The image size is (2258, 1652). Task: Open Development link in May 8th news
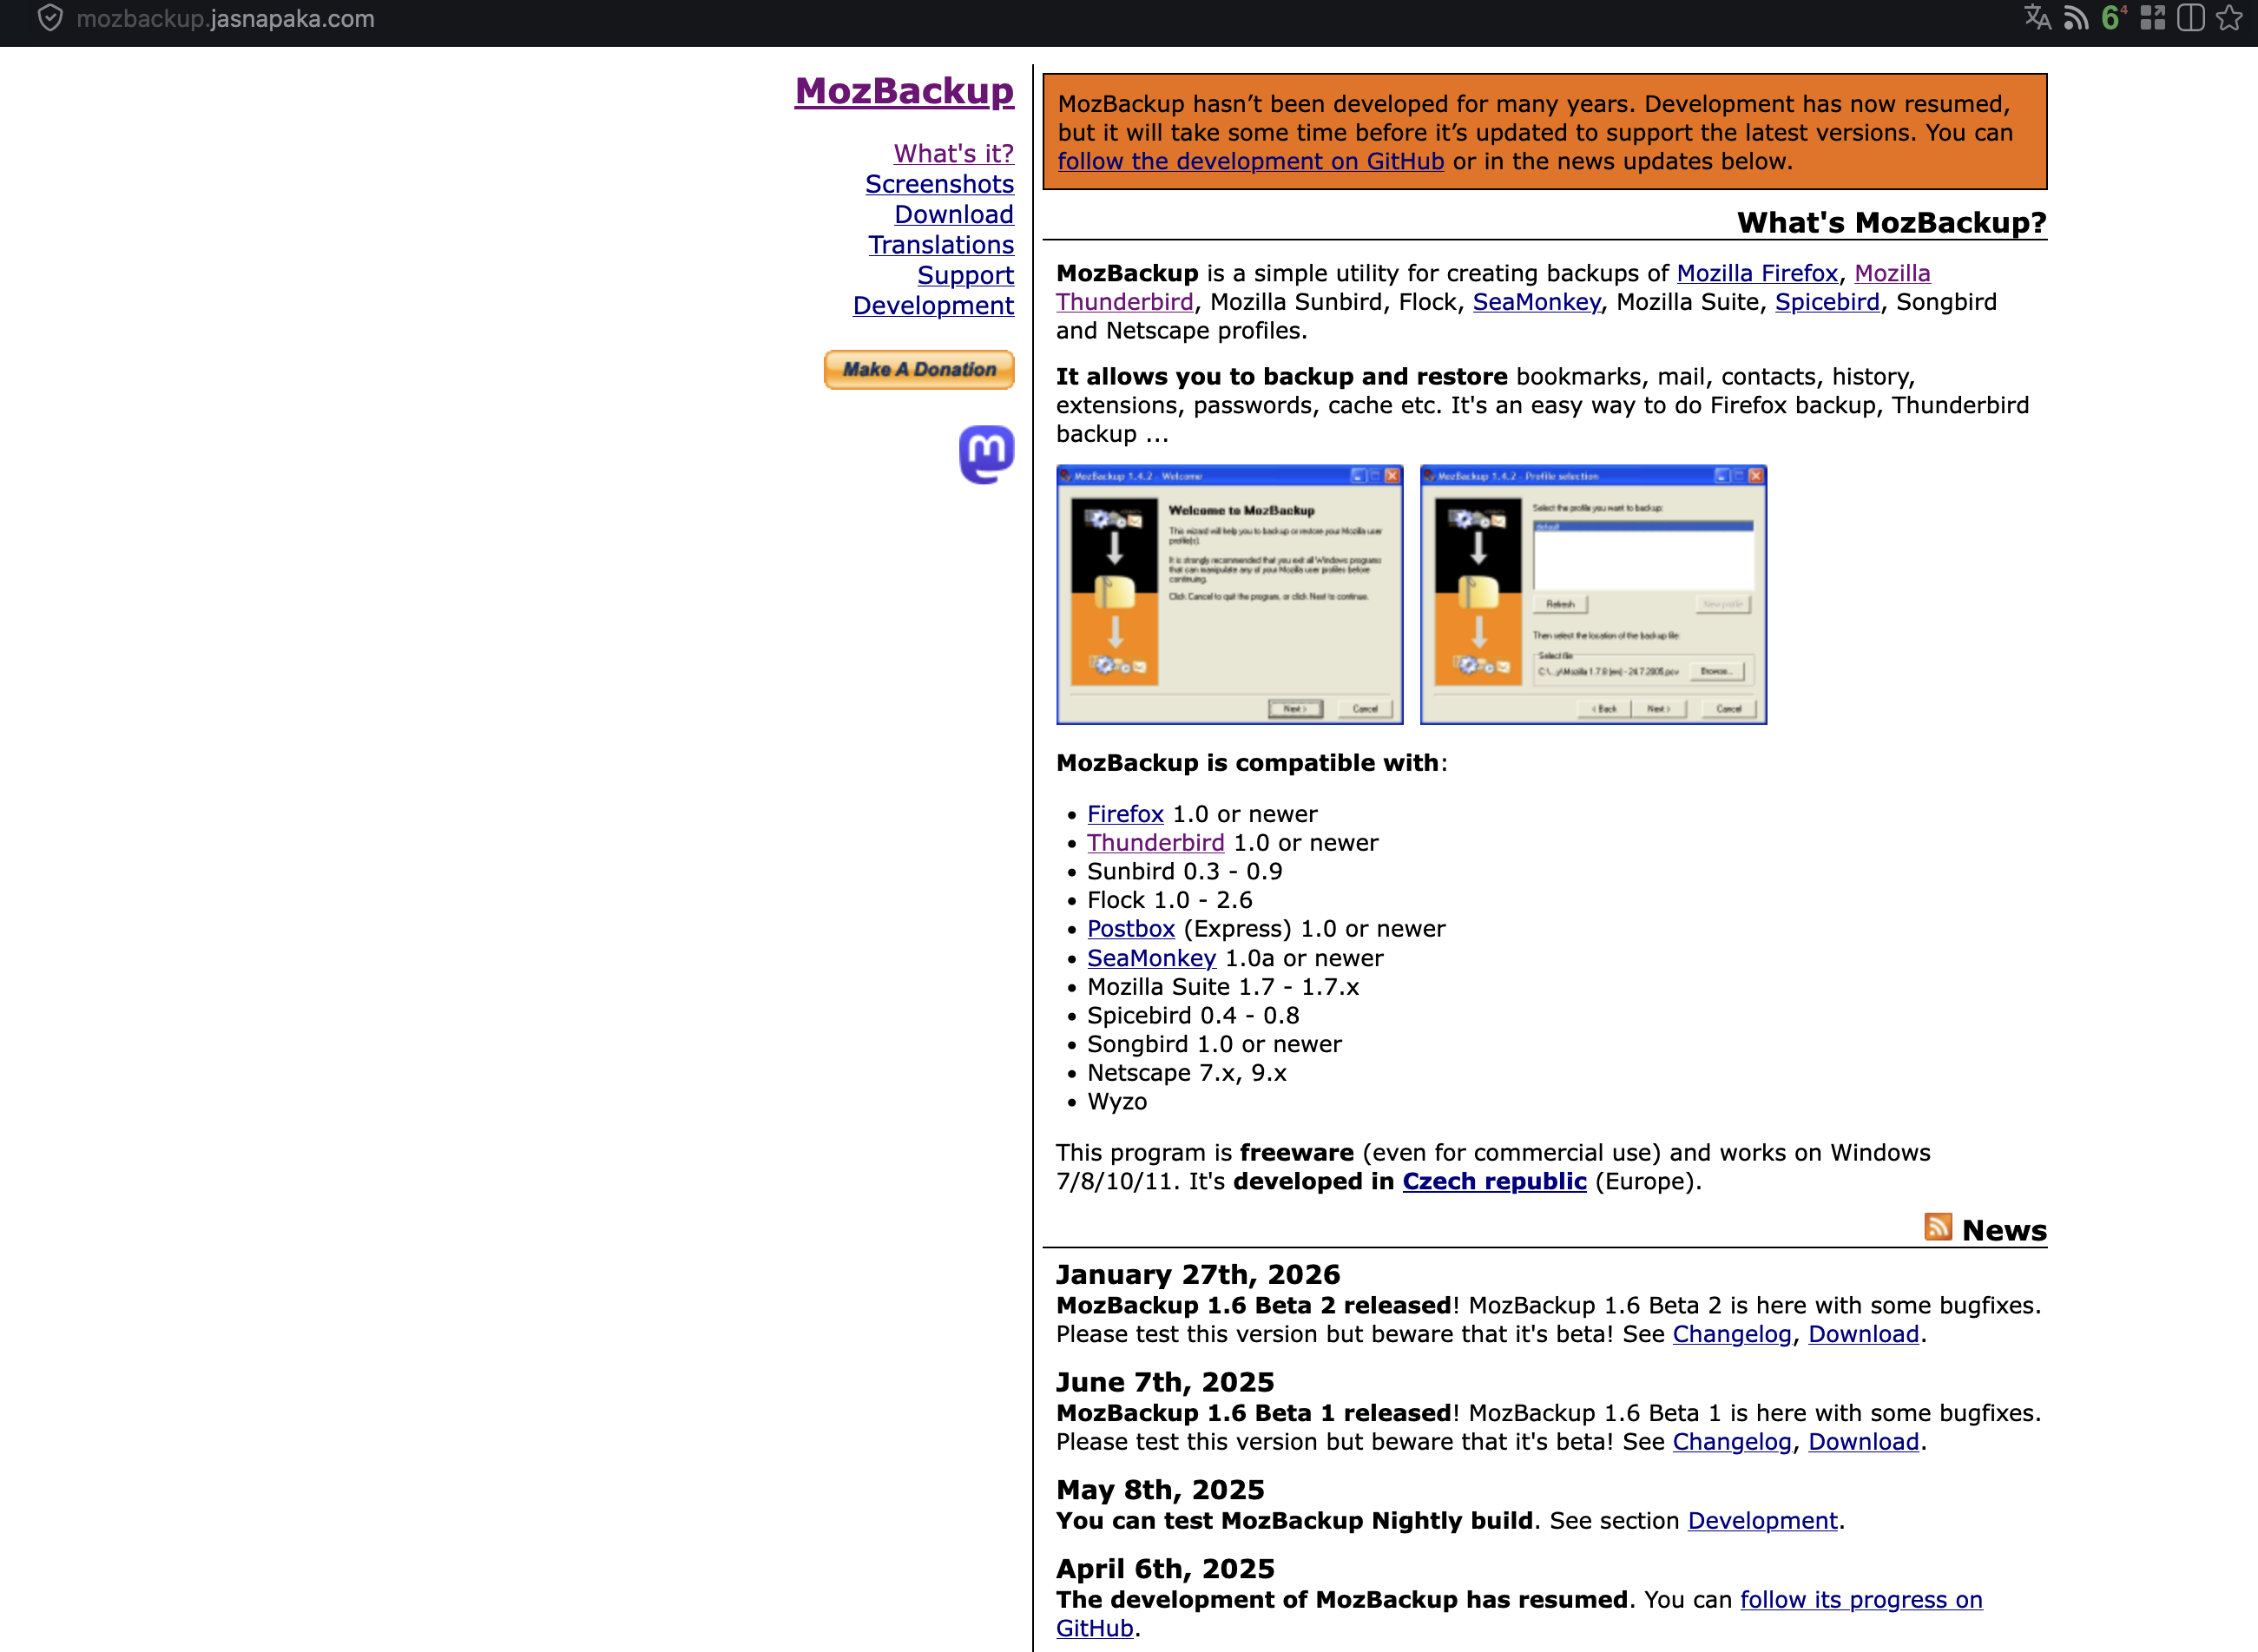(1762, 1521)
